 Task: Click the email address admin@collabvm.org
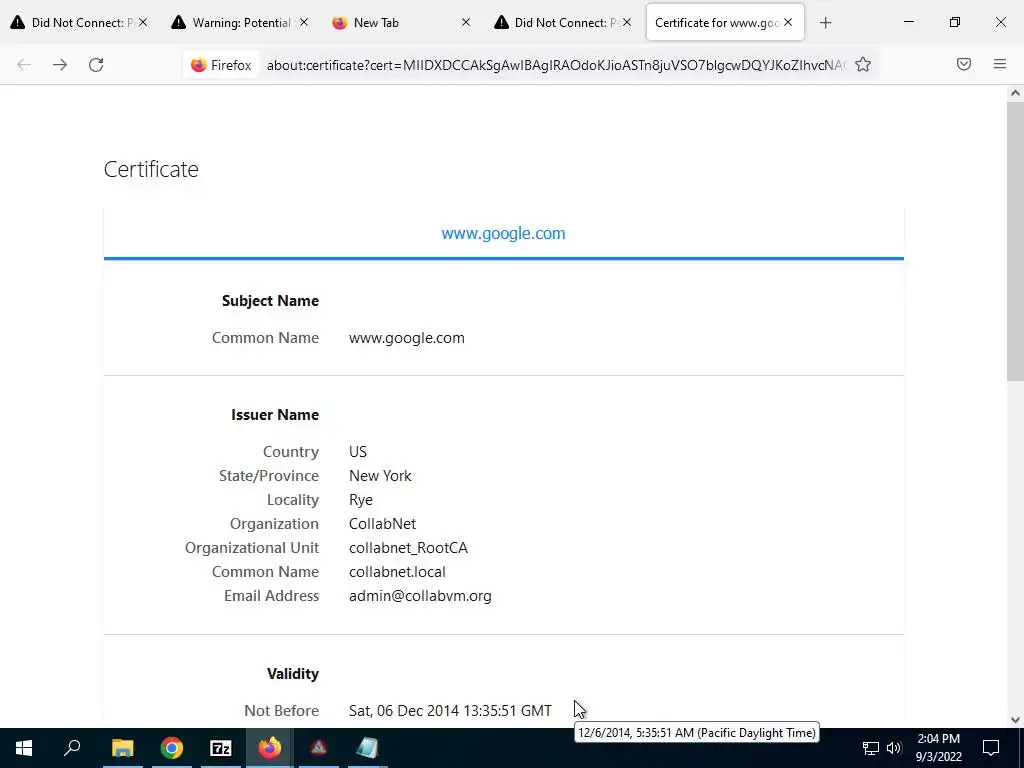[420, 596]
